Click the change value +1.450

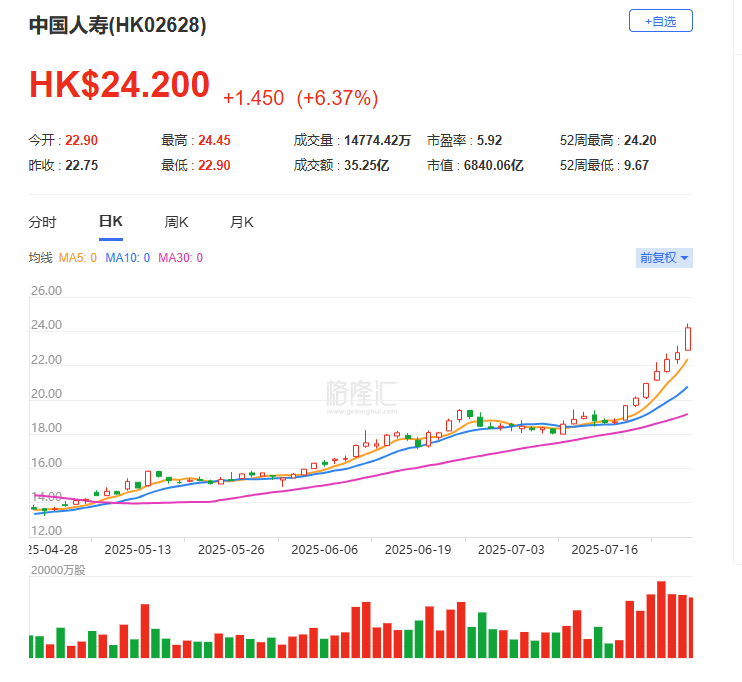point(253,98)
